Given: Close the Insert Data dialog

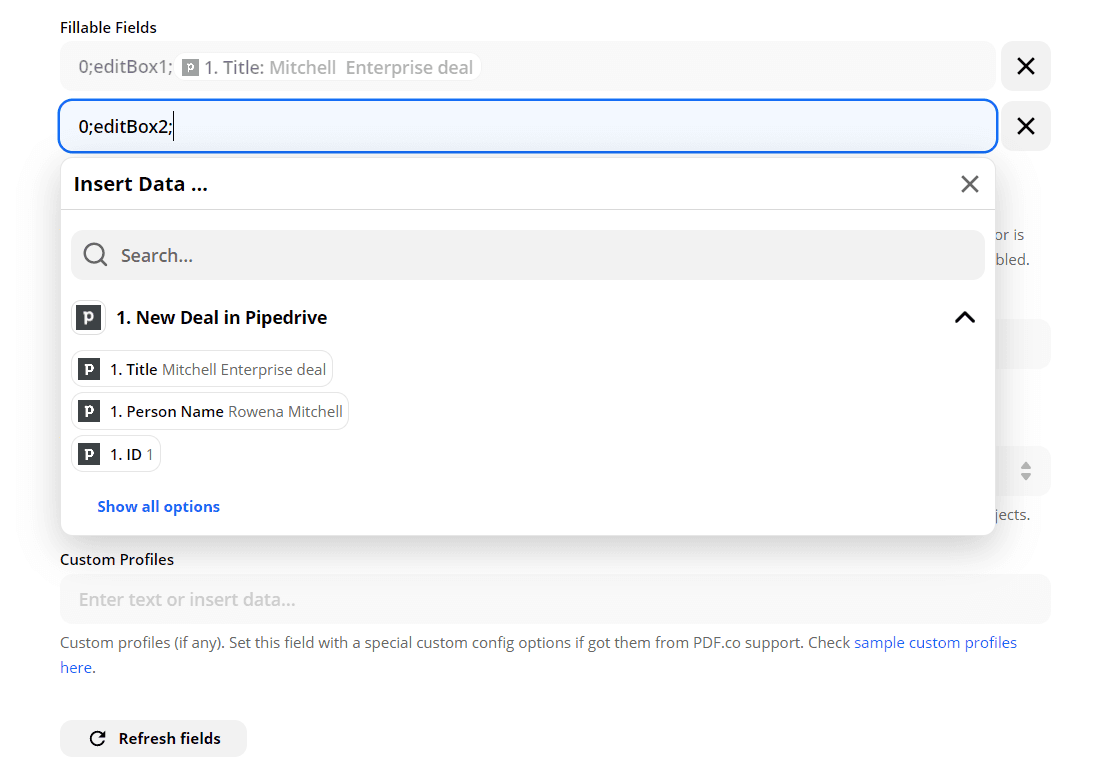Looking at the screenshot, I should click(x=969, y=184).
